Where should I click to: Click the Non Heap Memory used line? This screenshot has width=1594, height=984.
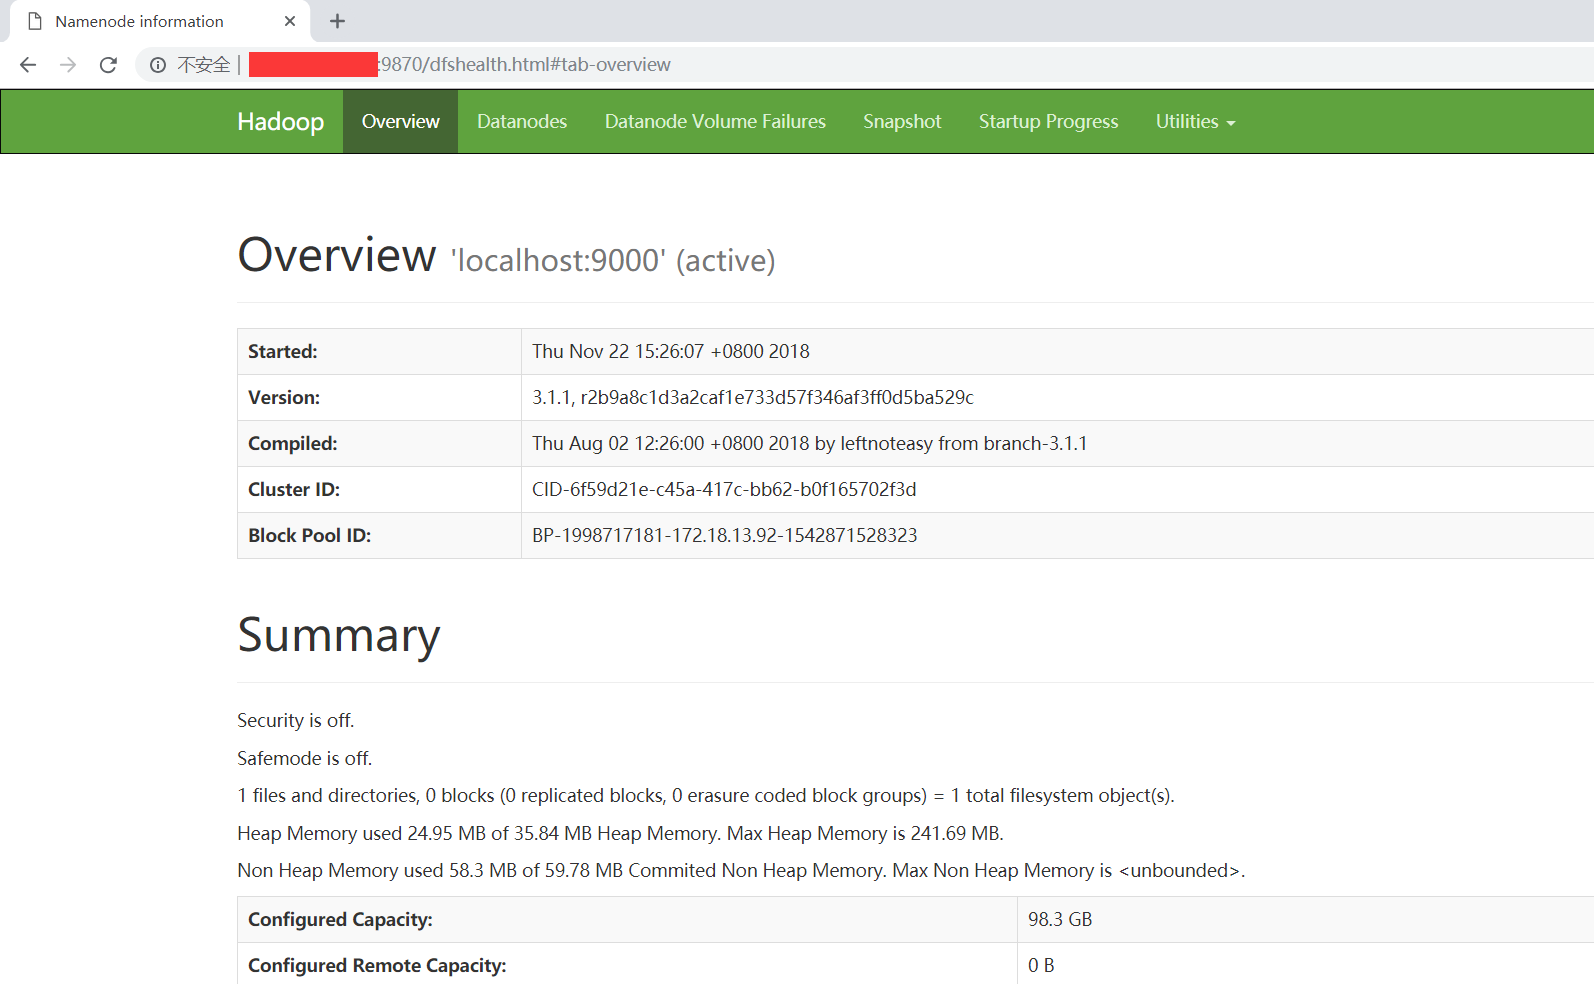(741, 871)
